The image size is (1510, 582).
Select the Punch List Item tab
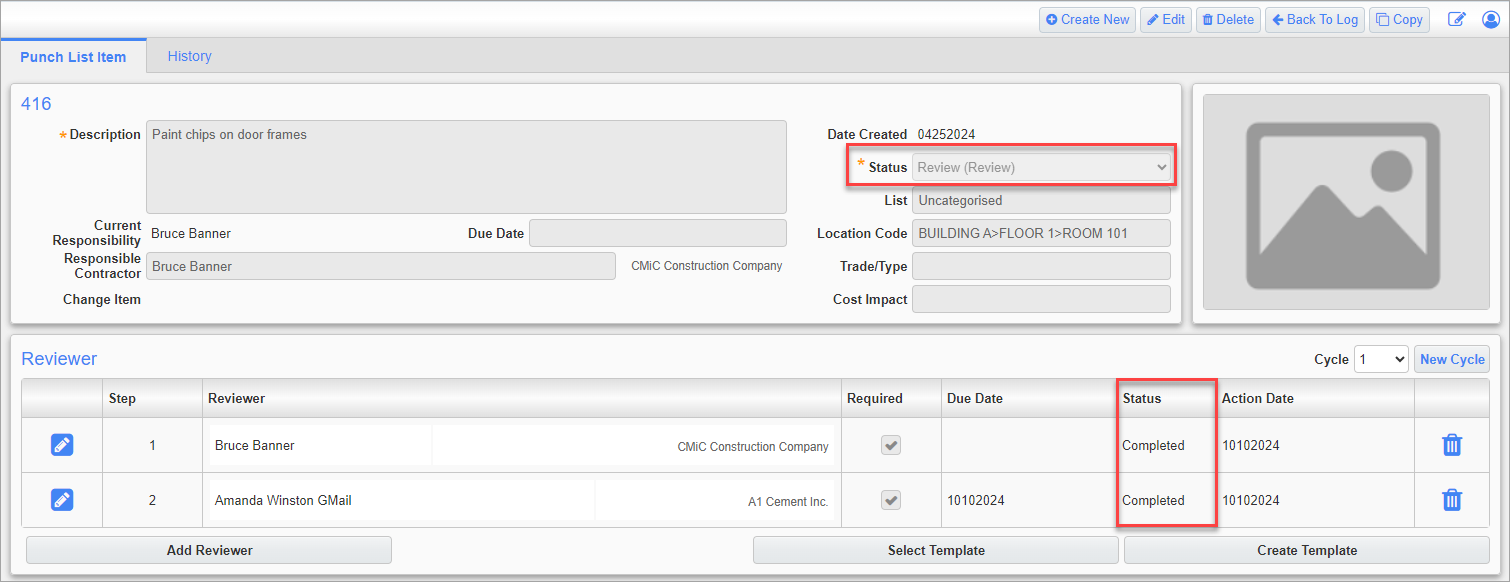click(x=74, y=57)
